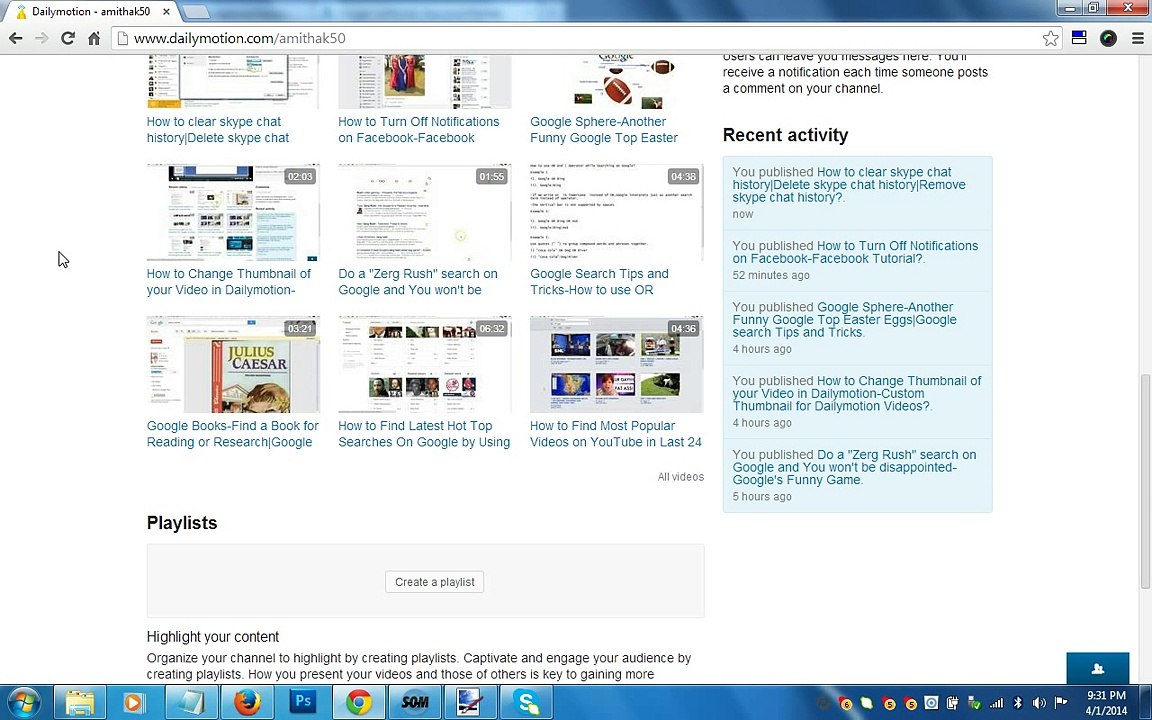Click the round colorful extension icon

tap(1108, 38)
